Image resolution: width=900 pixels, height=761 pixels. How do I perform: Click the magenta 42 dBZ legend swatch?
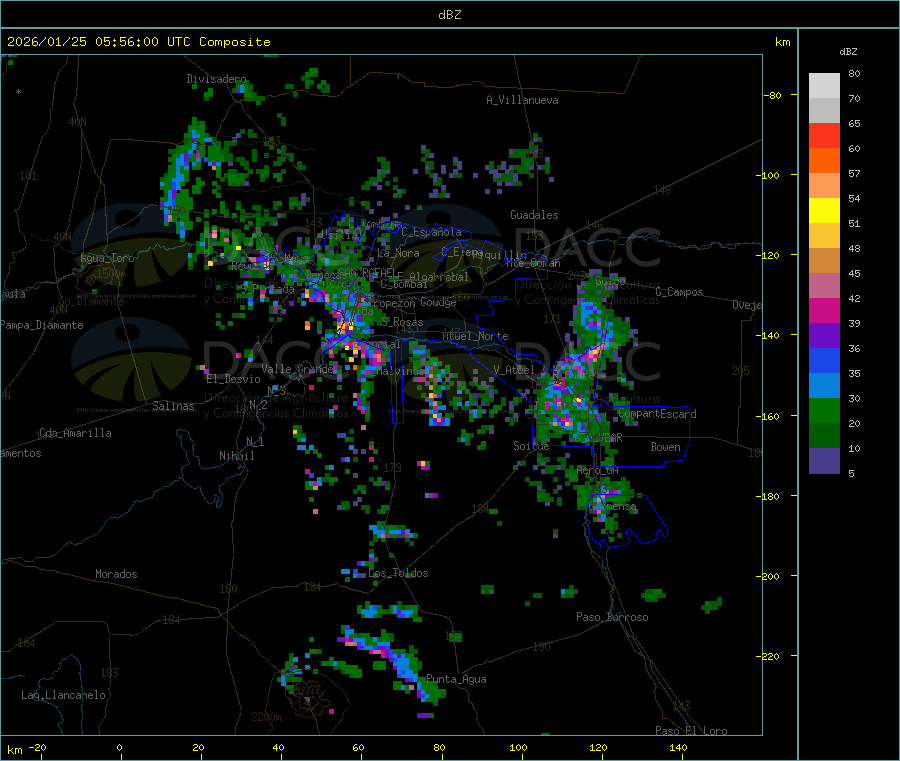click(x=824, y=310)
